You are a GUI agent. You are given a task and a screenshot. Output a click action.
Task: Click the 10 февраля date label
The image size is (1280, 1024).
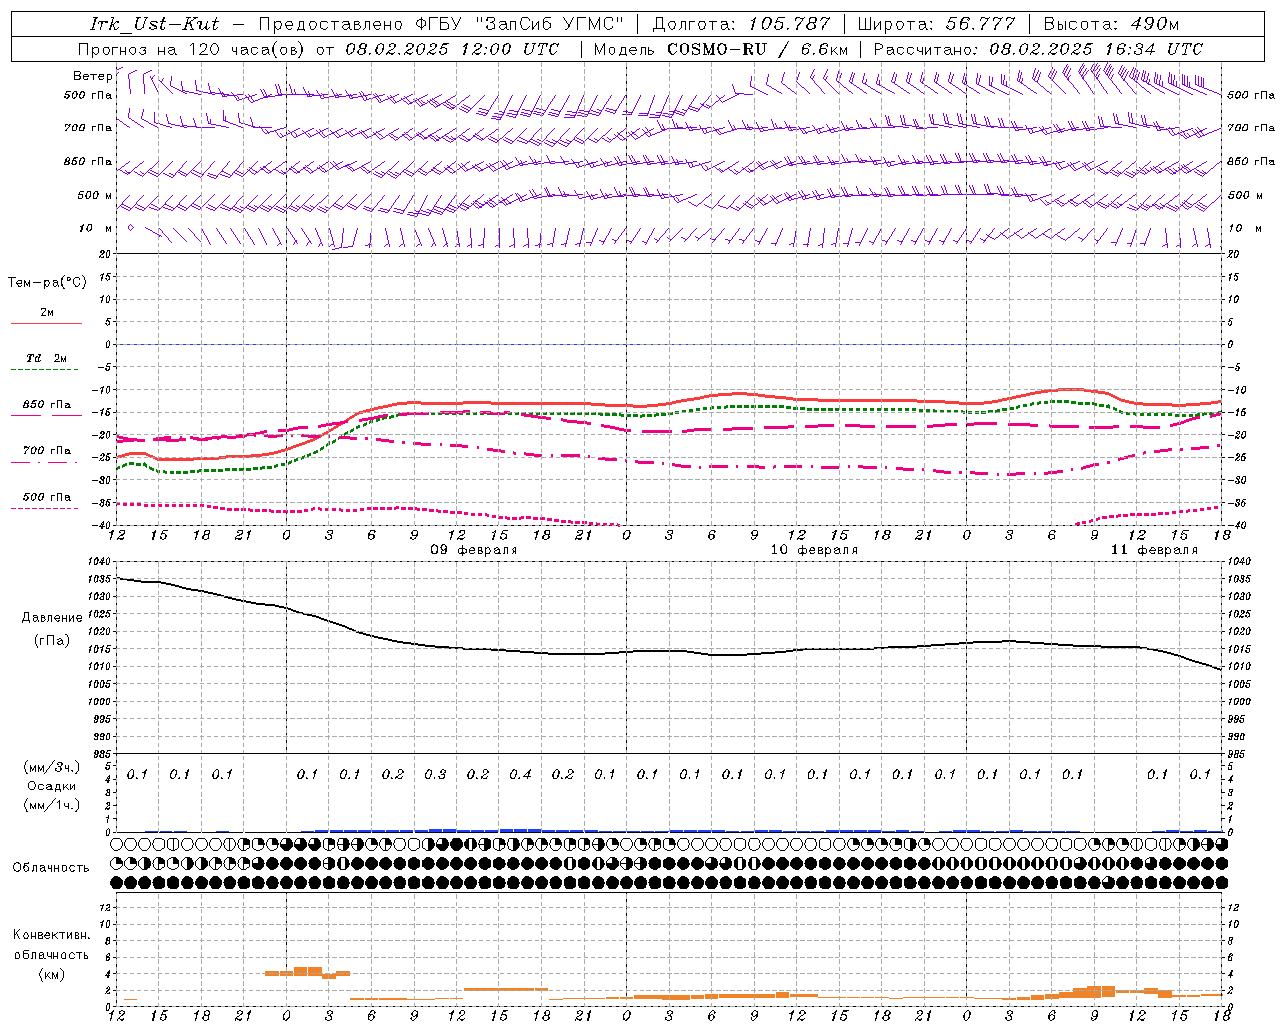[814, 550]
